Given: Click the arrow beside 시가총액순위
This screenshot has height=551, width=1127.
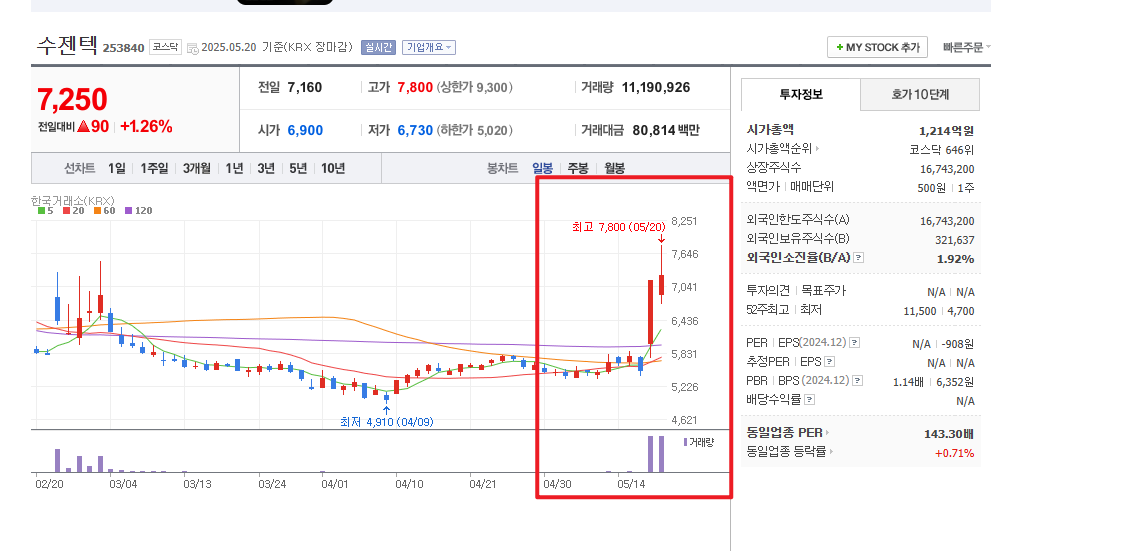Looking at the screenshot, I should click(x=818, y=149).
